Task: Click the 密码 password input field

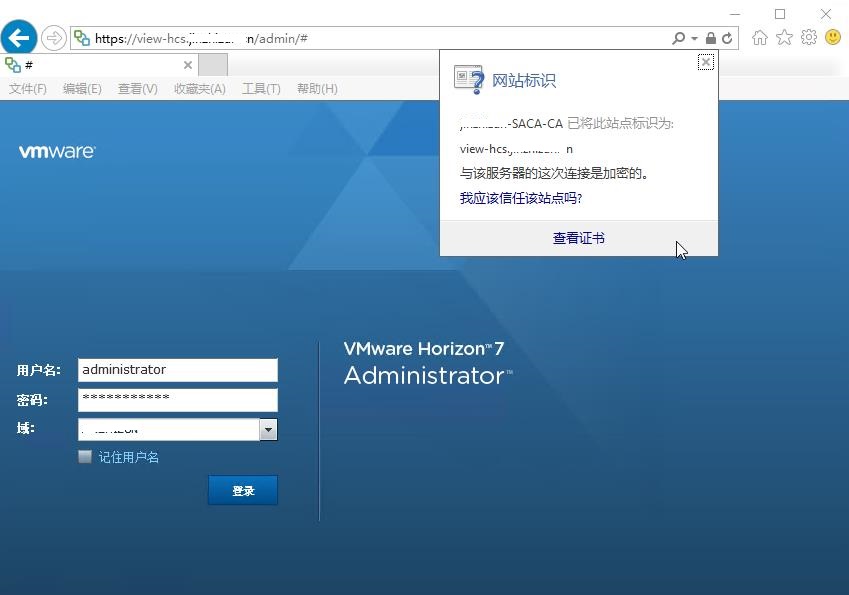Action: (x=177, y=399)
